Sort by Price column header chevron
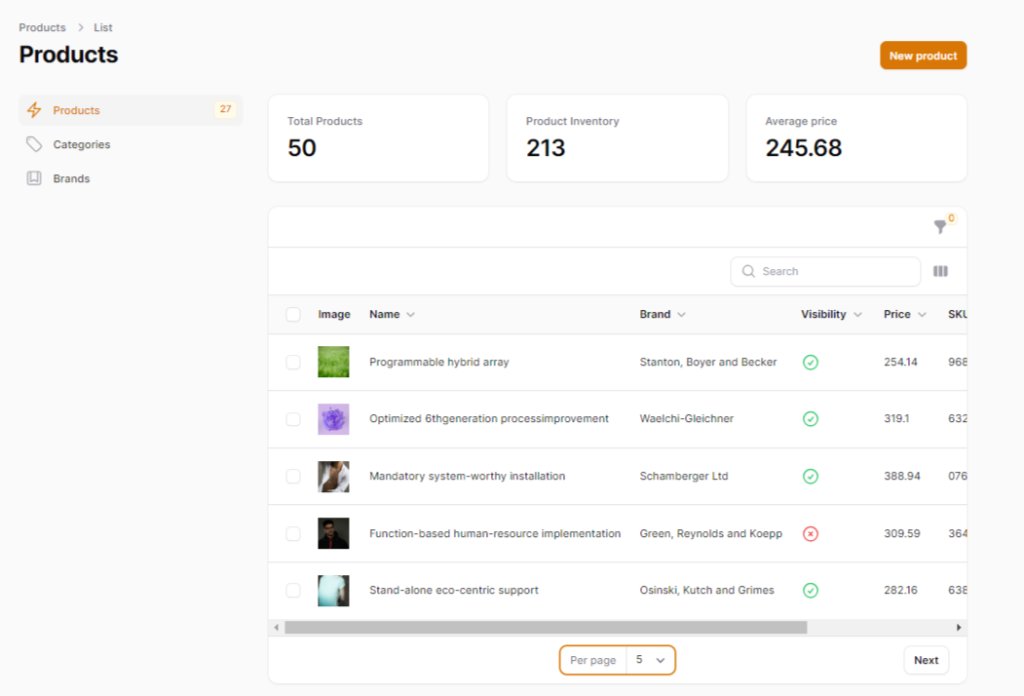This screenshot has width=1024, height=696. coord(922,315)
